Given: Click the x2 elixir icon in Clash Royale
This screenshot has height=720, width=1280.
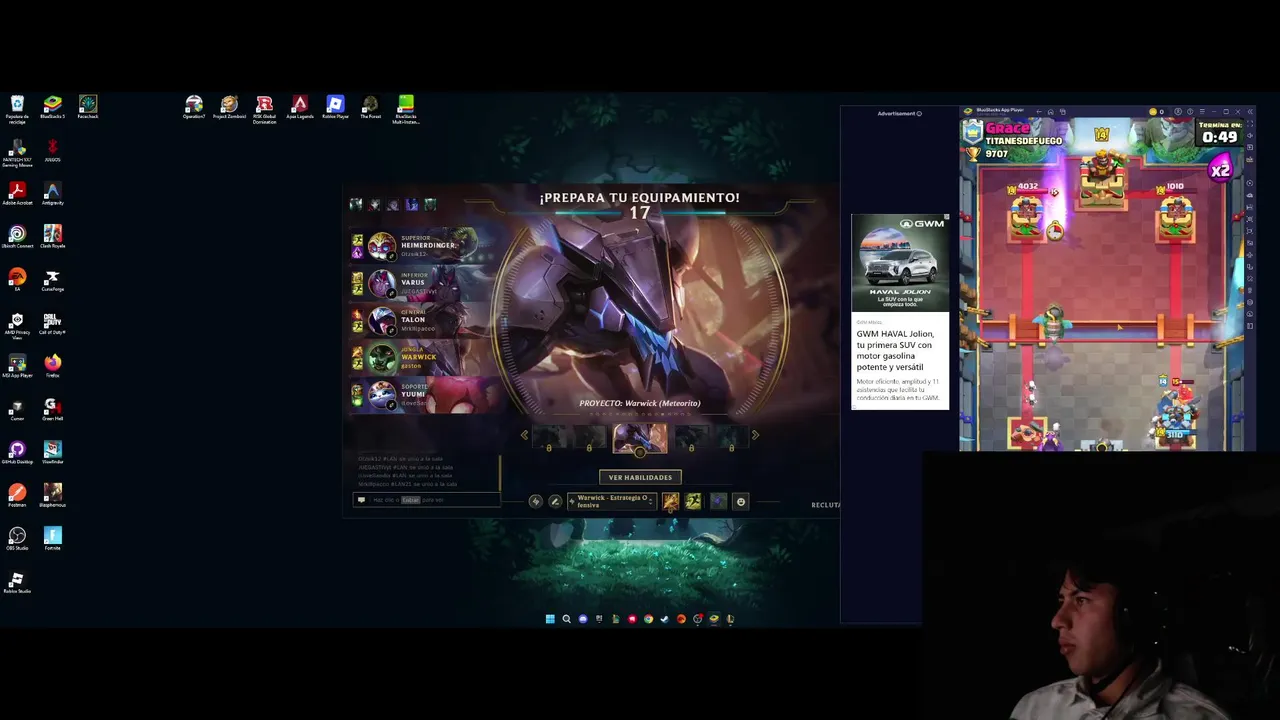Looking at the screenshot, I should click(x=1220, y=170).
